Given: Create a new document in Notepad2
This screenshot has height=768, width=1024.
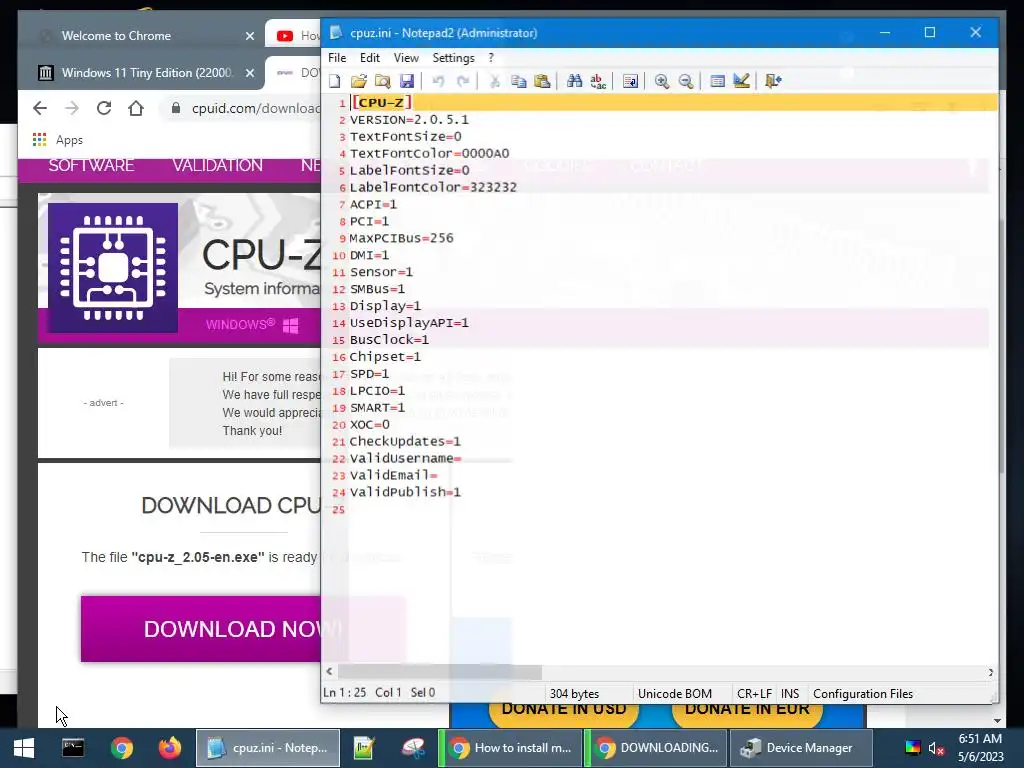Looking at the screenshot, I should click(335, 81).
